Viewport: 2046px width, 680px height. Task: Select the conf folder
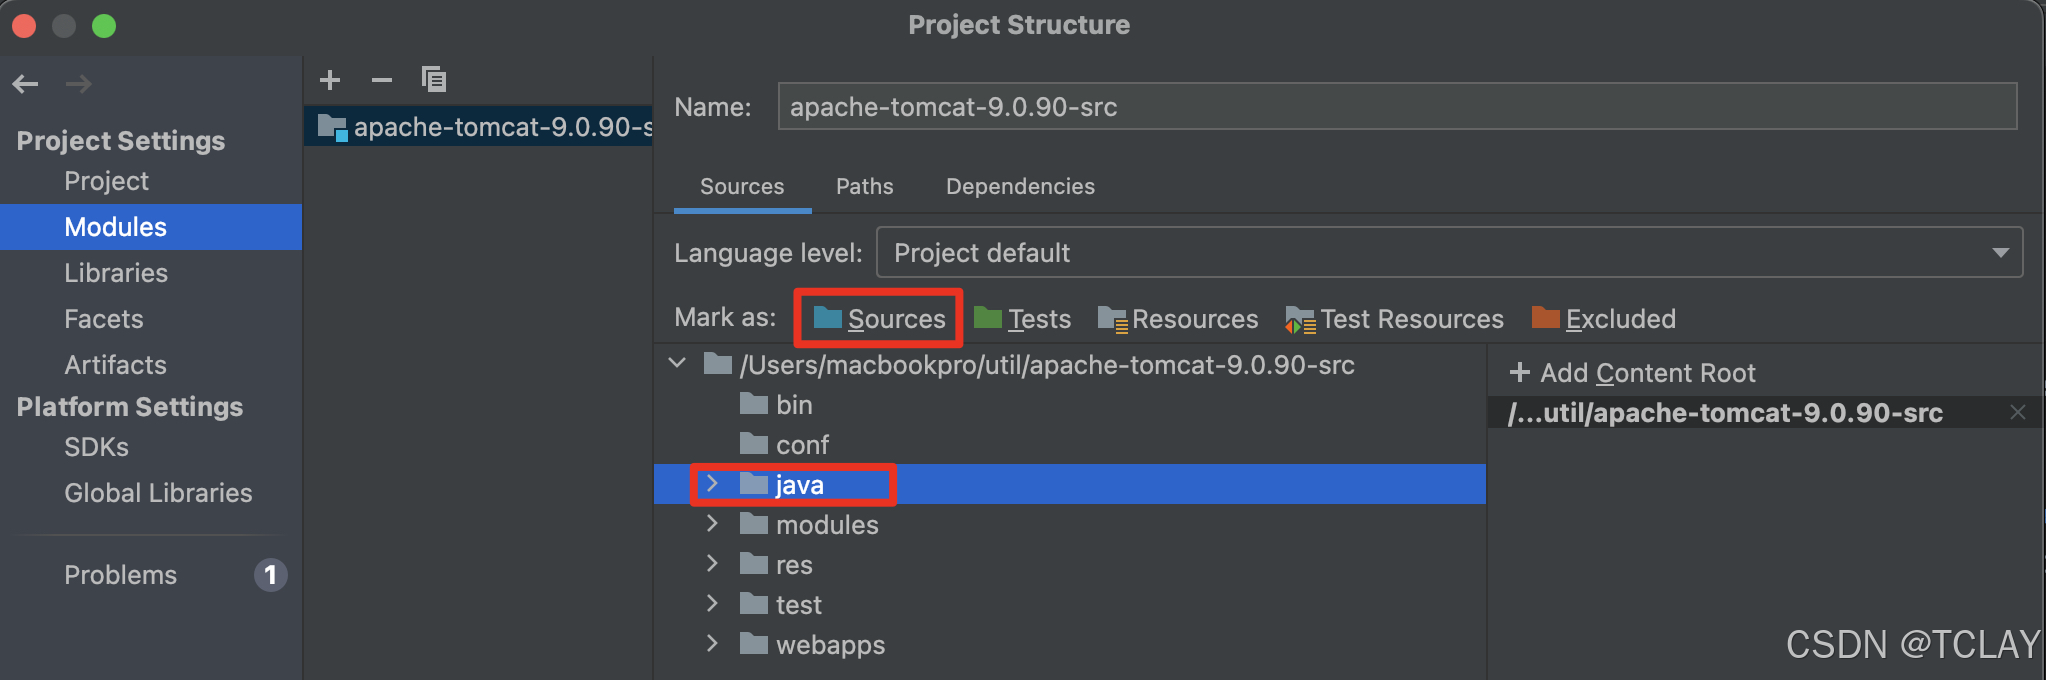pos(802,445)
